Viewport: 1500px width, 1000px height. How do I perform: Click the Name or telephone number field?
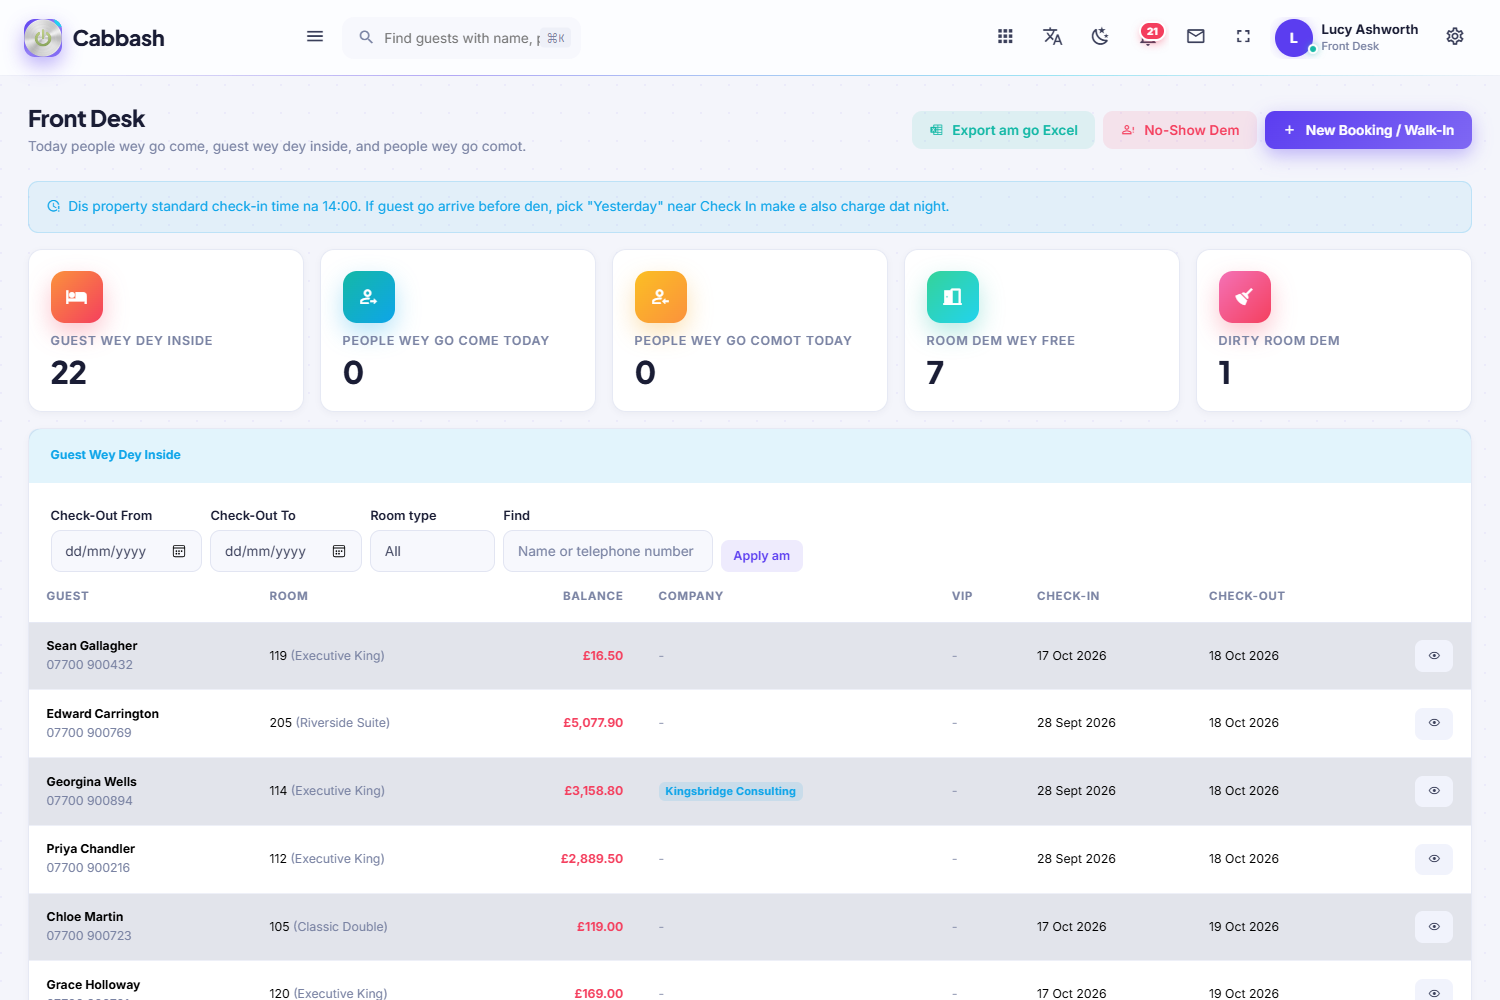(608, 551)
